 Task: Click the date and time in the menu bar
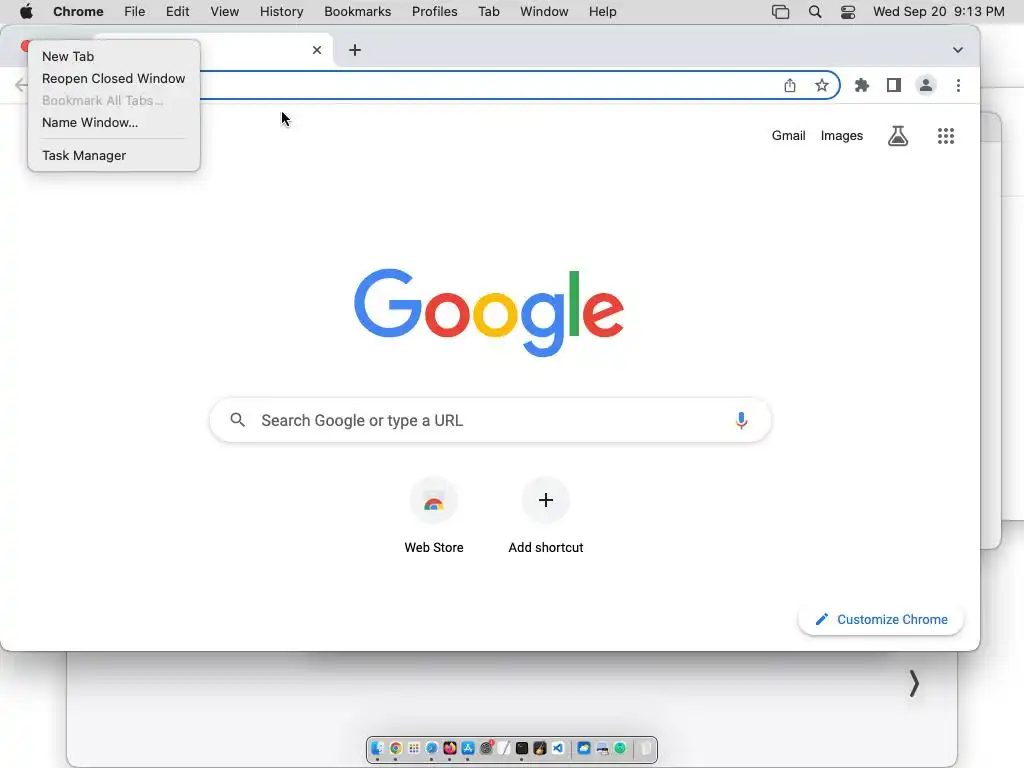tap(938, 12)
